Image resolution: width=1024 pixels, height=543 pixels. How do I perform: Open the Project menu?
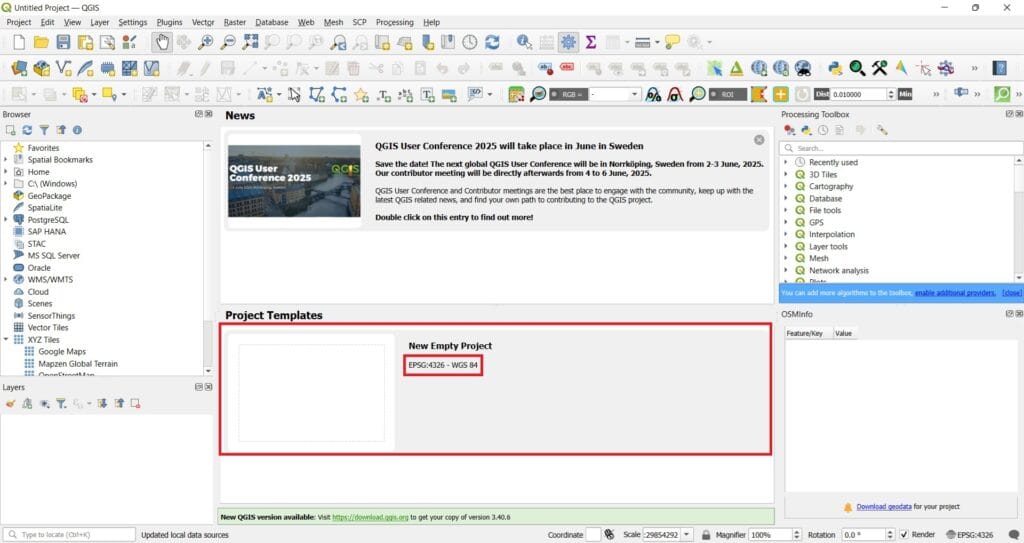(19, 22)
